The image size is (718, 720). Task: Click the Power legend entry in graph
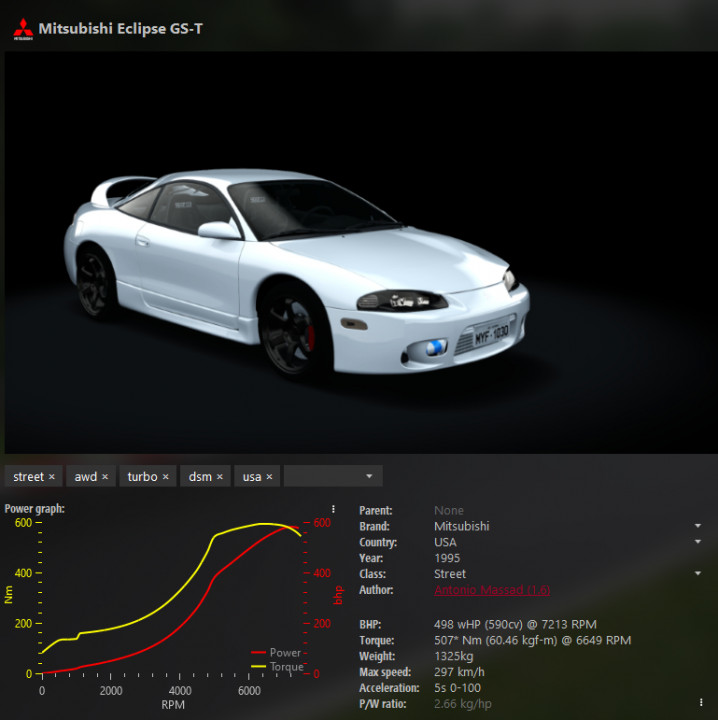[276, 652]
